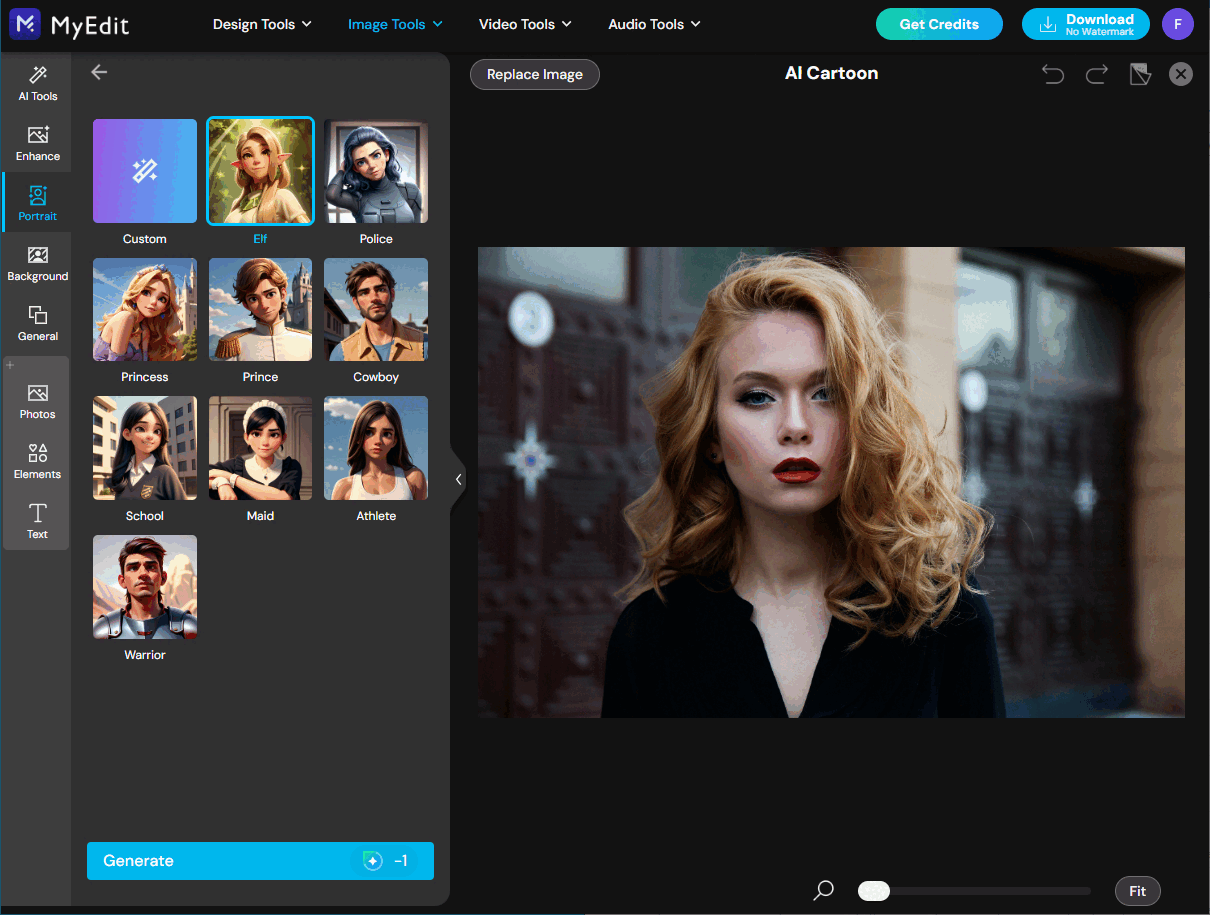Click the Get Credits button
Screen dimensions: 1210x915
939,24
